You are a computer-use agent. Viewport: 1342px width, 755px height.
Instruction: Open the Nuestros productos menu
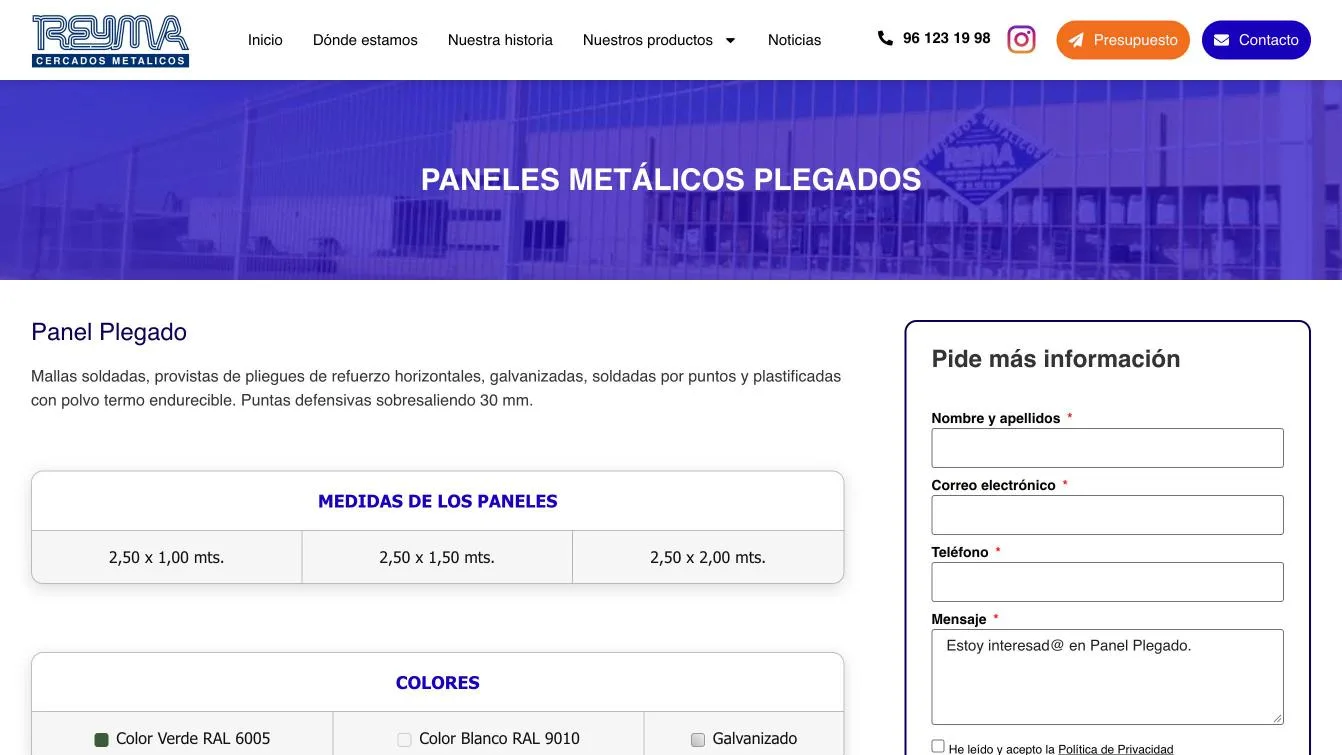(648, 40)
